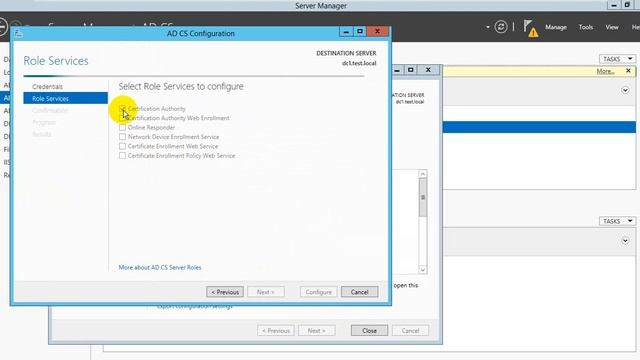640x360 pixels.
Task: Select the Role Services step
Action: coord(65,98)
